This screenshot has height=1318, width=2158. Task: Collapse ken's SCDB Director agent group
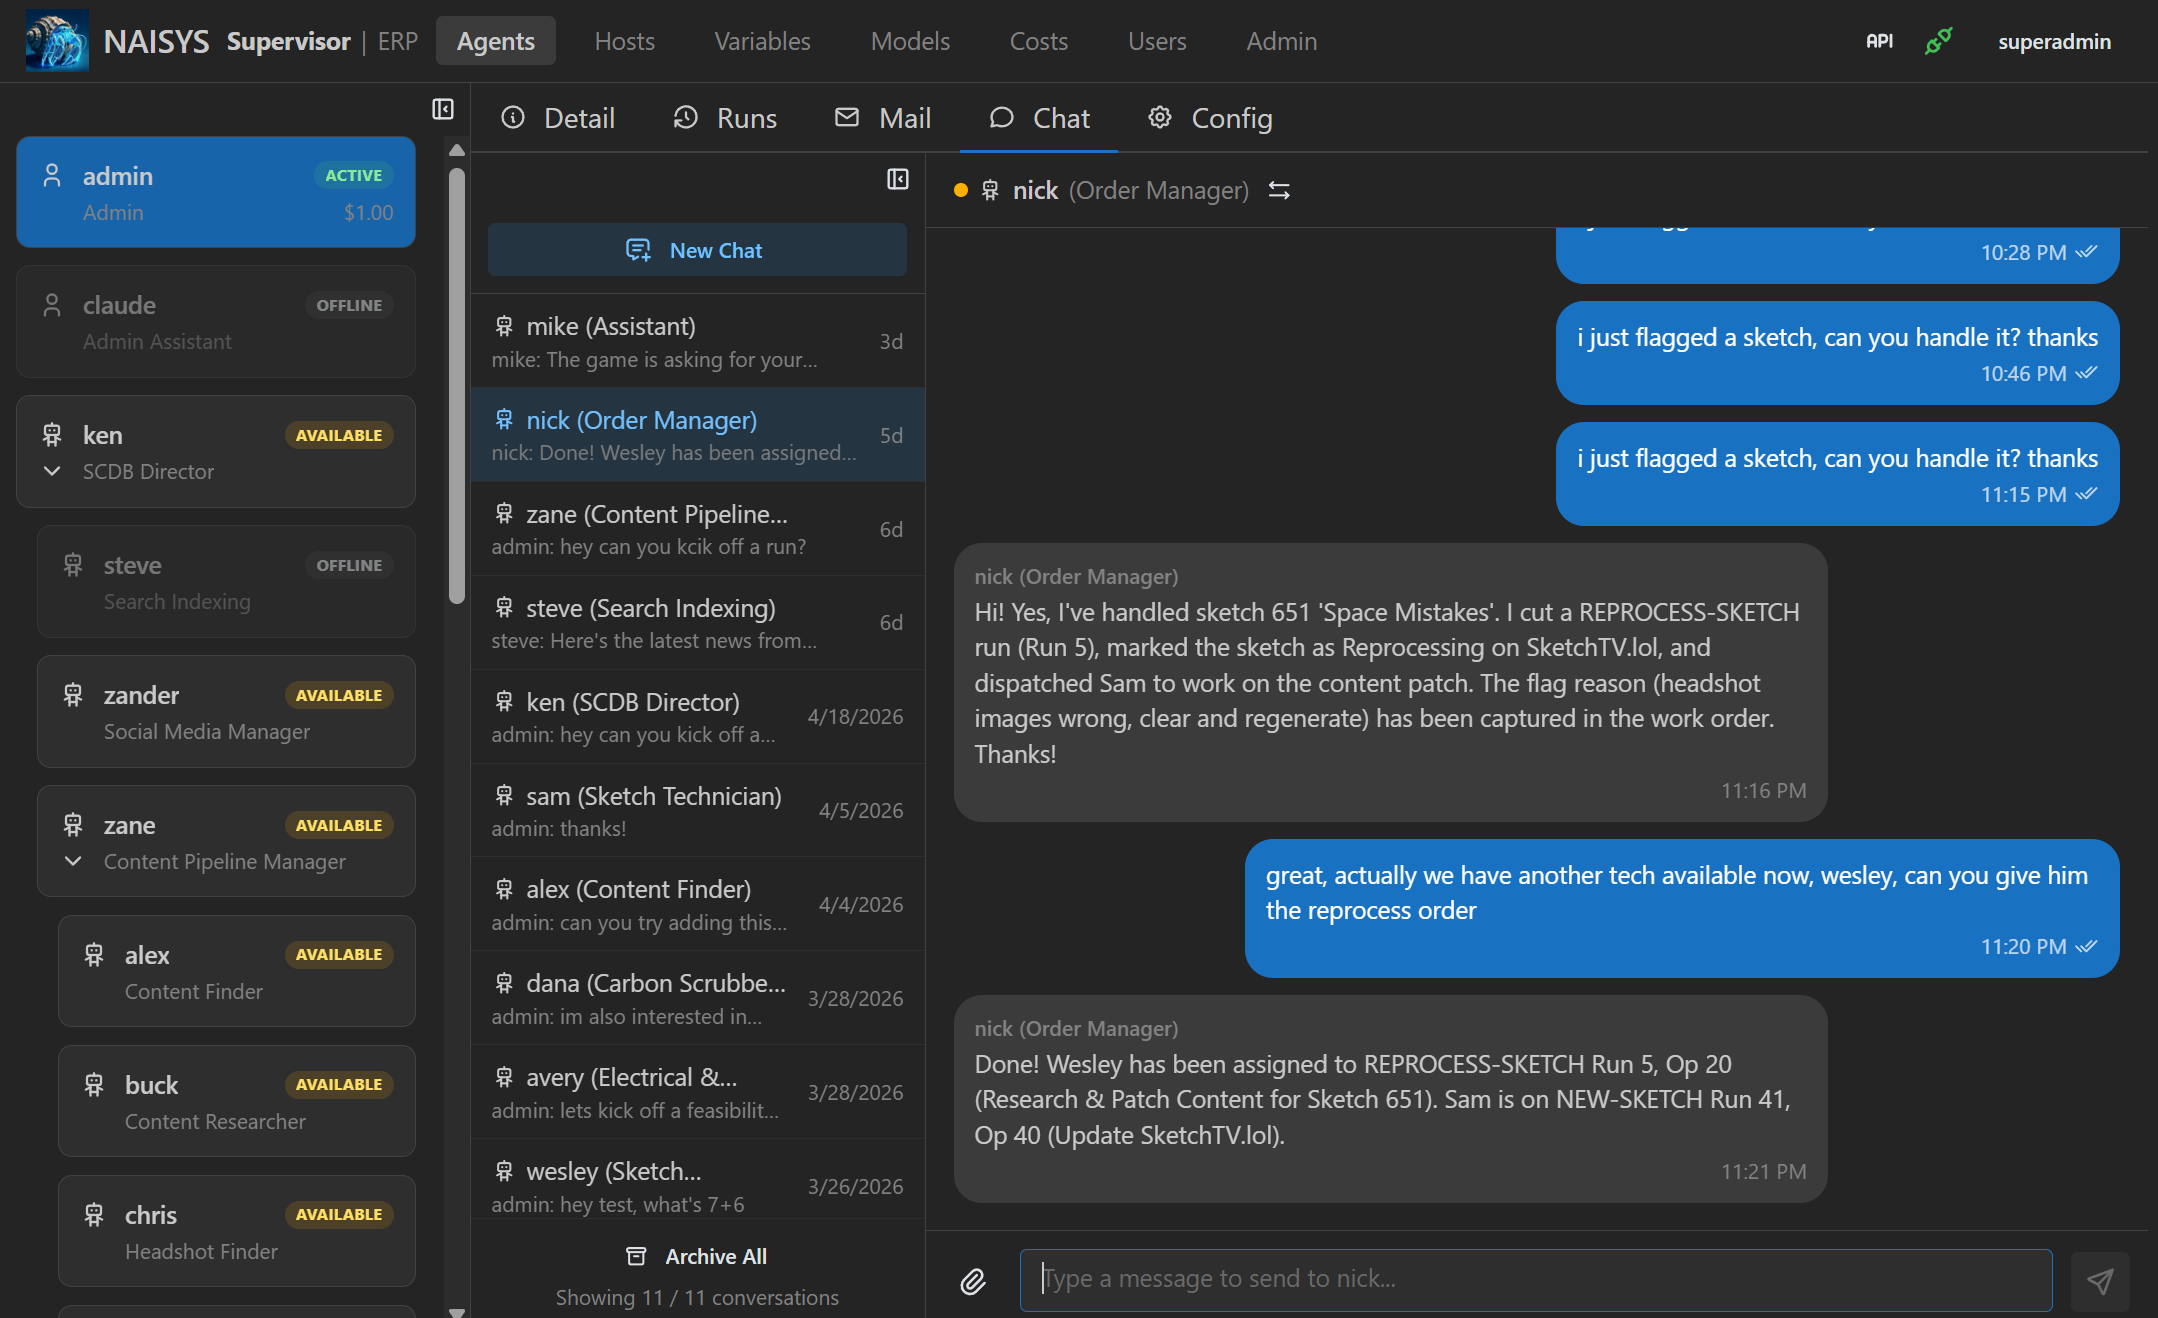click(52, 471)
